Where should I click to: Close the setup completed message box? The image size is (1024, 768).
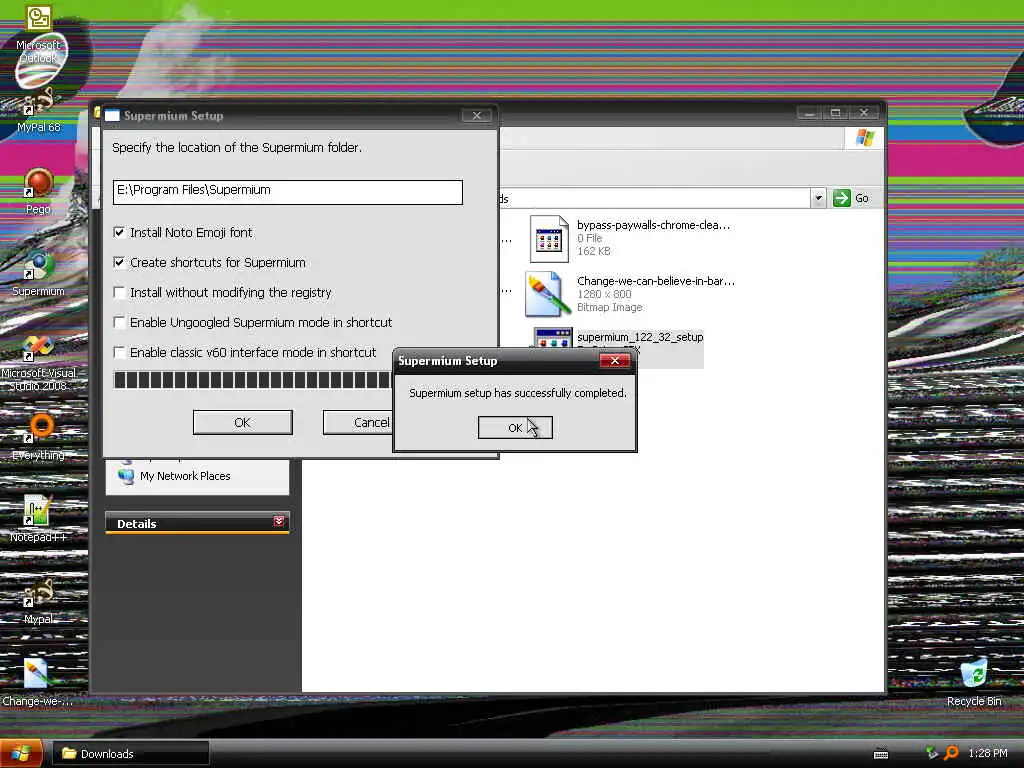(615, 360)
